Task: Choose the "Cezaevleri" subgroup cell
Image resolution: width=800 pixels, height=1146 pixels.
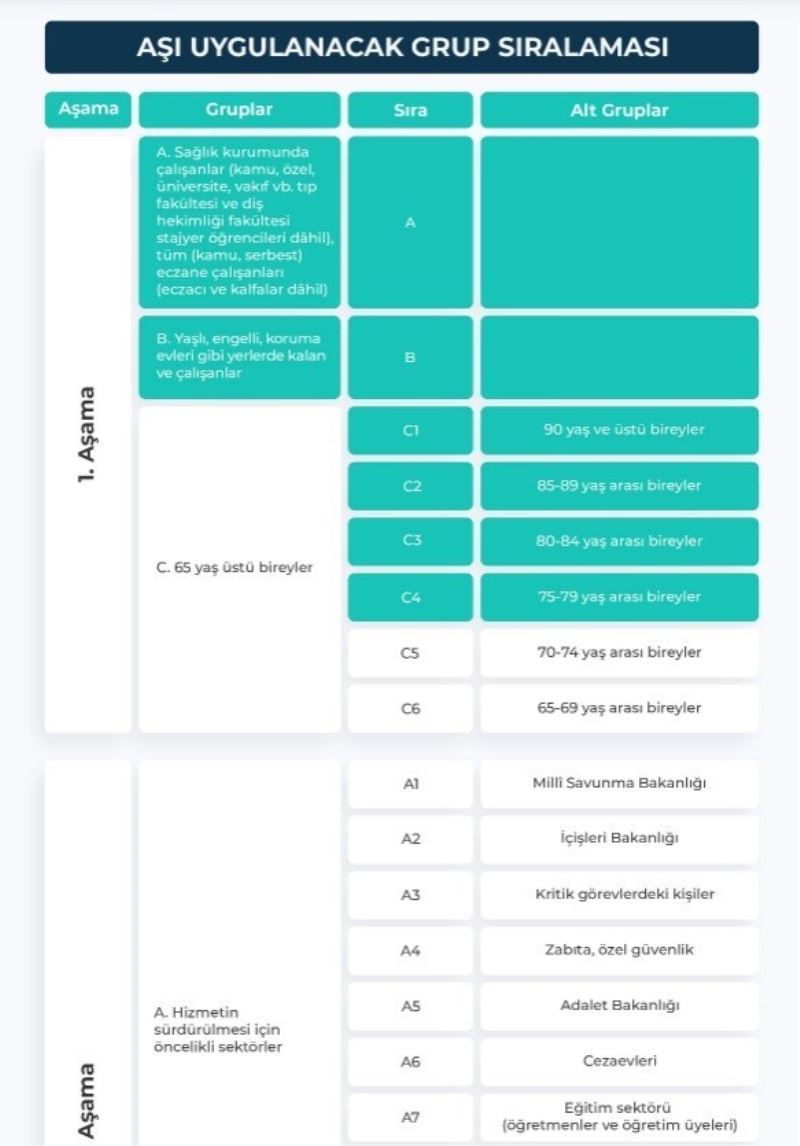Action: (x=619, y=1062)
